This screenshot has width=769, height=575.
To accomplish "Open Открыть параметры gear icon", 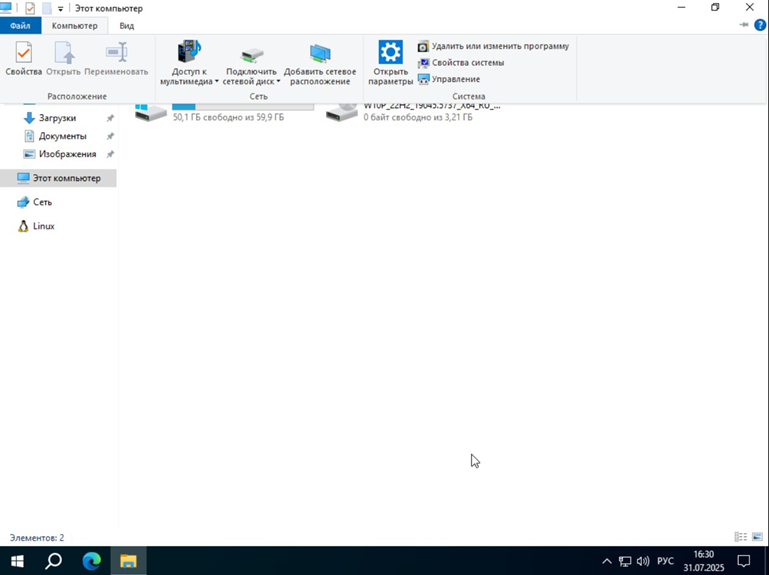I will point(390,63).
